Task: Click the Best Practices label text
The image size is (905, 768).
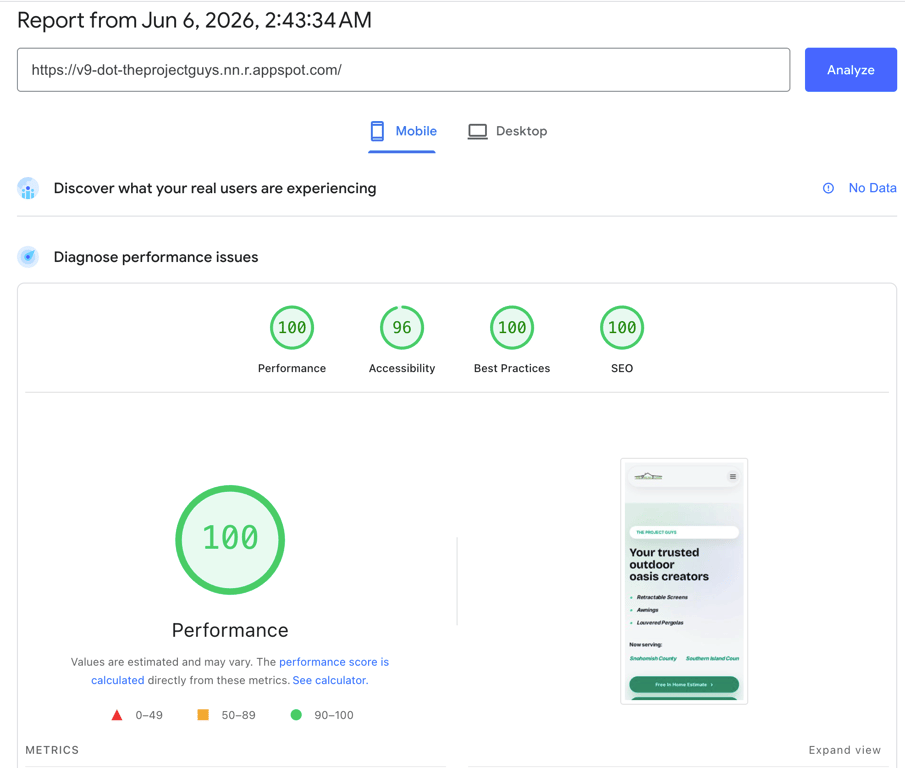Action: 512,368
